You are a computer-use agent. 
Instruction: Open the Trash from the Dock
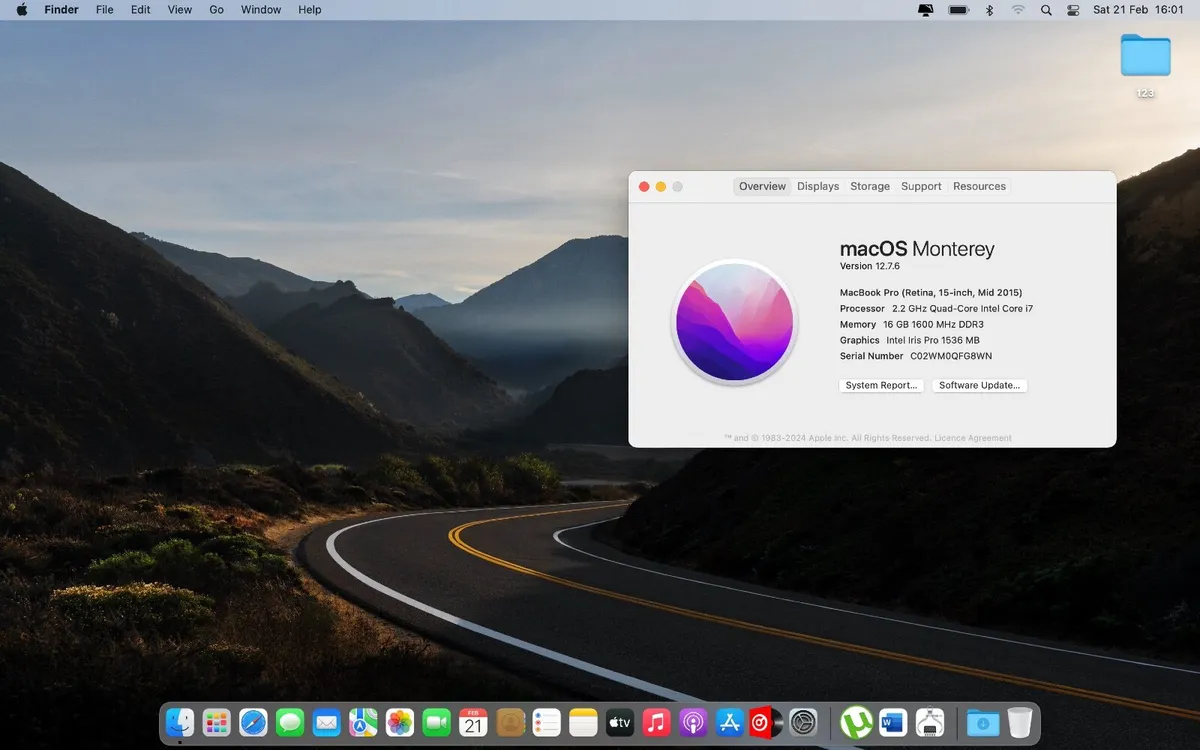[1019, 722]
